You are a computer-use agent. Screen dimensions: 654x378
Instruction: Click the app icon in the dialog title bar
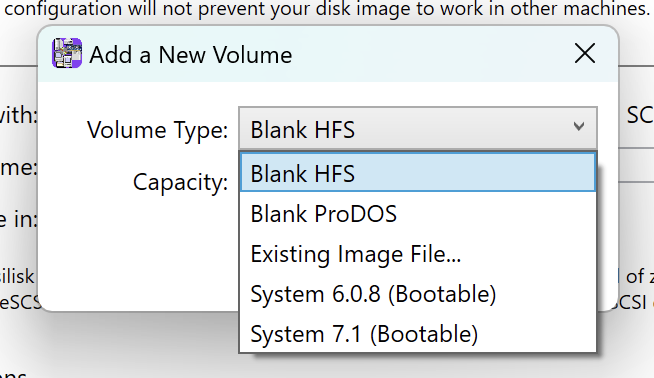coord(67,53)
